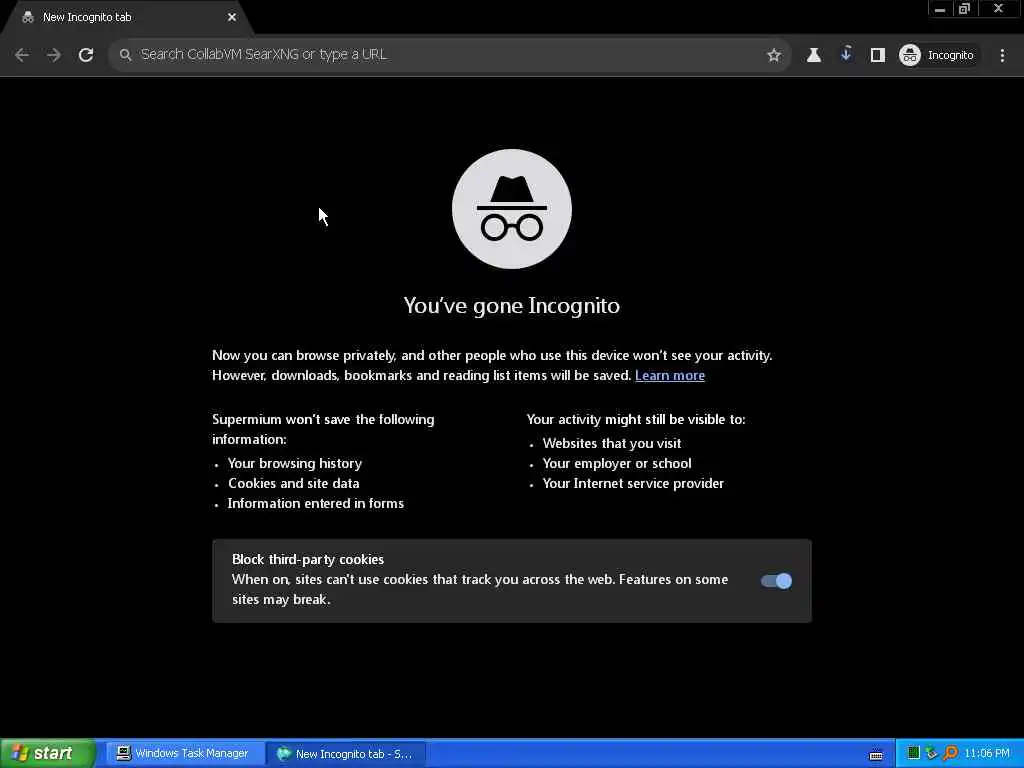Screen dimensions: 1024x768
Task: Switch to Windows Task Manager taskbar item
Action: (183, 754)
